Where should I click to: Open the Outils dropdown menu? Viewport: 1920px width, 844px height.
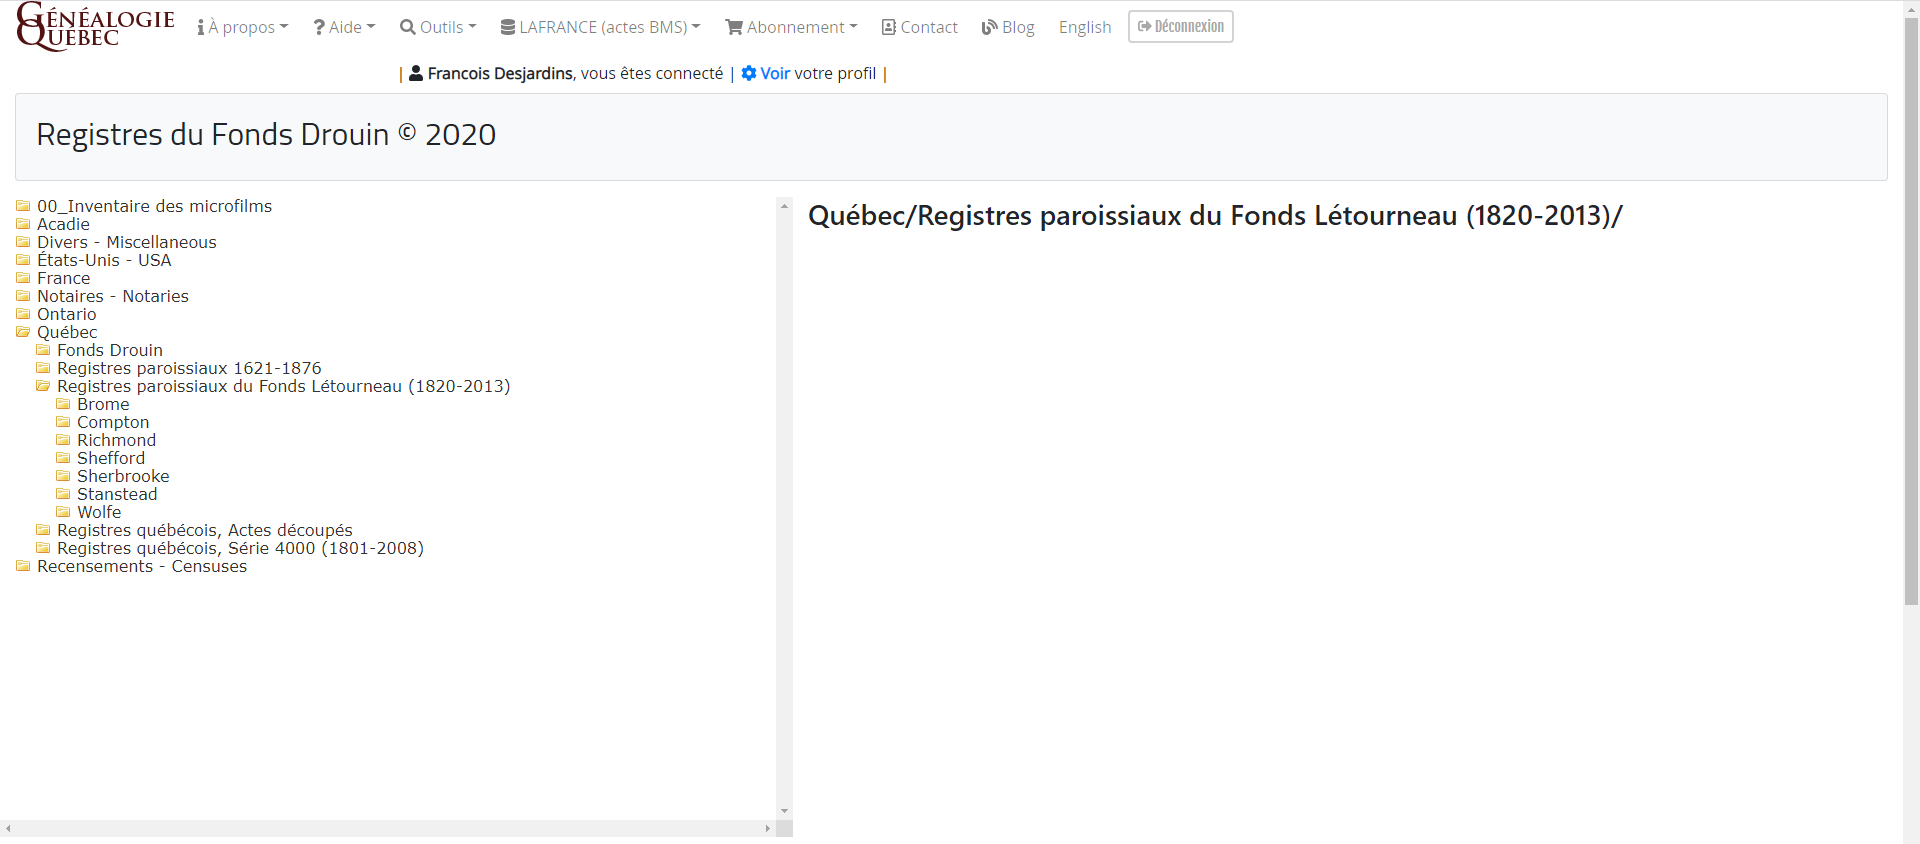click(438, 27)
